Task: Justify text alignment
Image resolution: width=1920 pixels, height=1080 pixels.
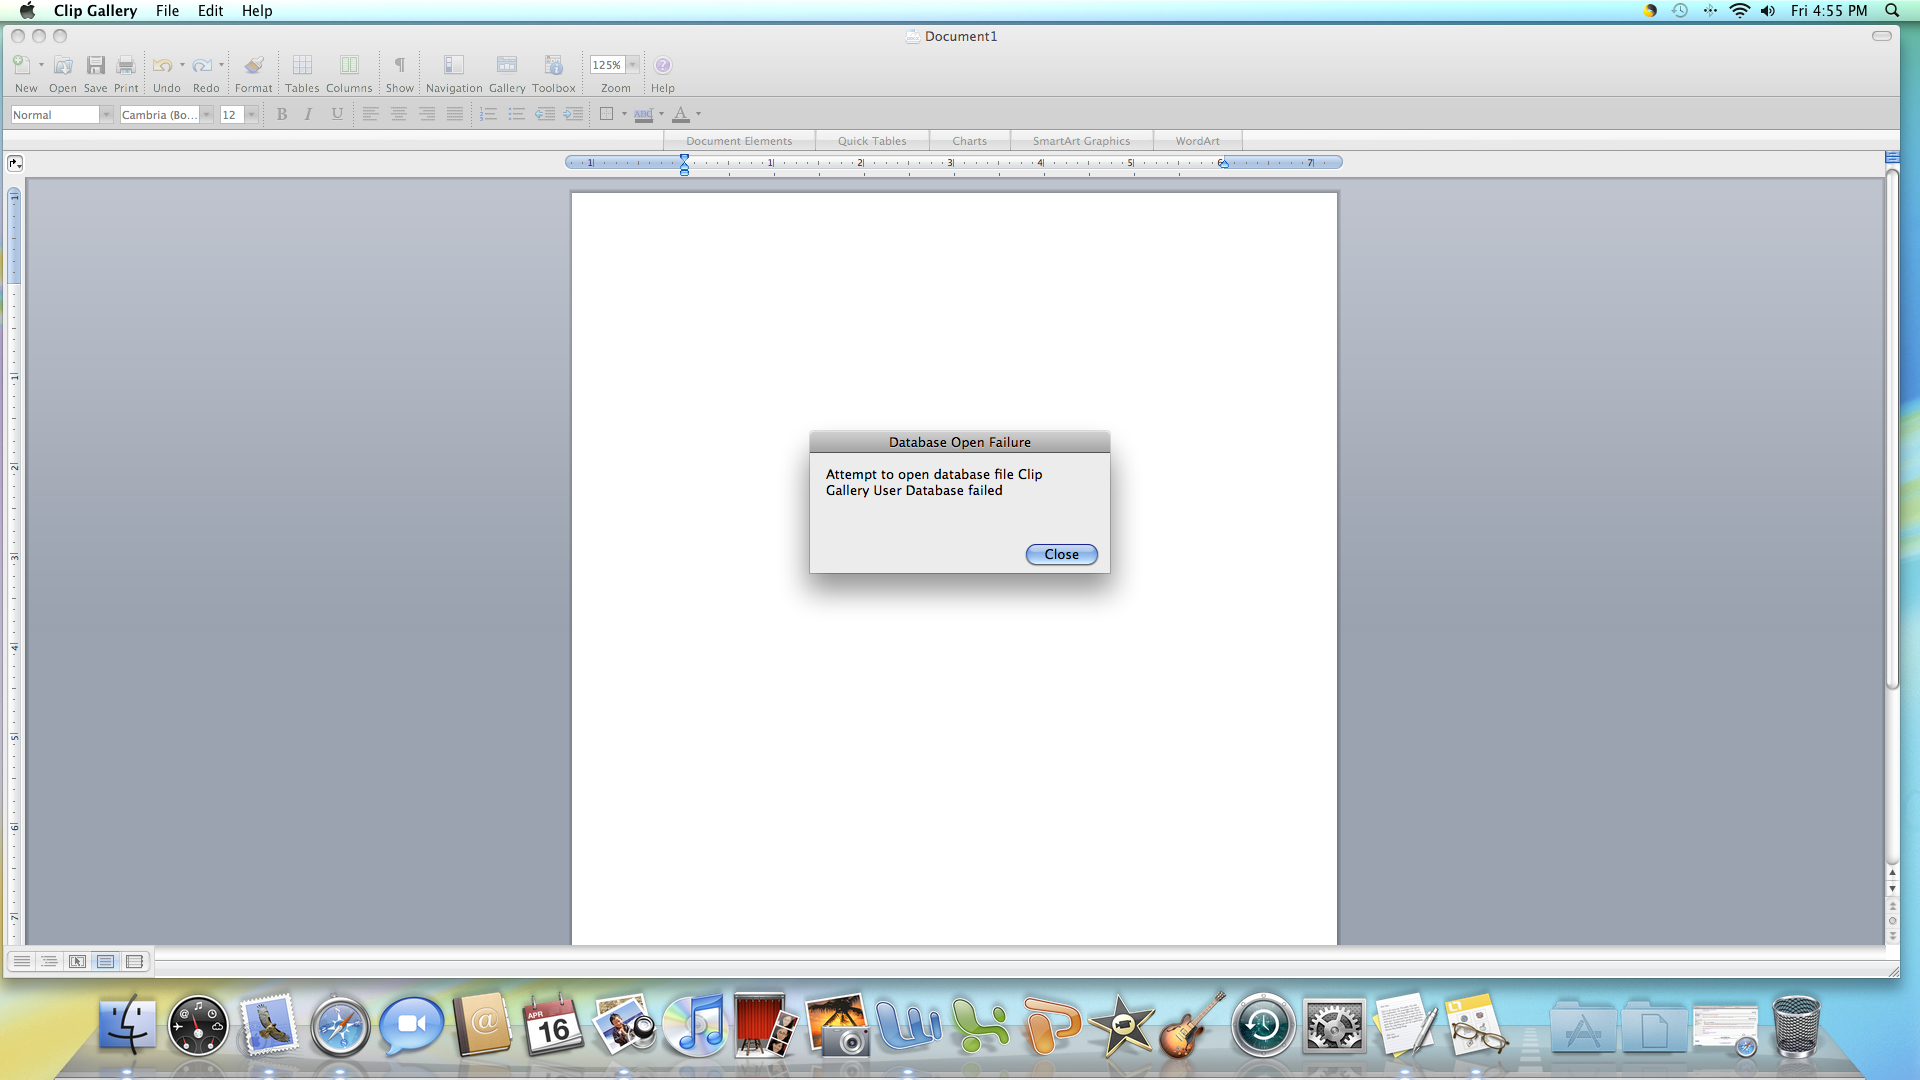Action: pos(454,114)
